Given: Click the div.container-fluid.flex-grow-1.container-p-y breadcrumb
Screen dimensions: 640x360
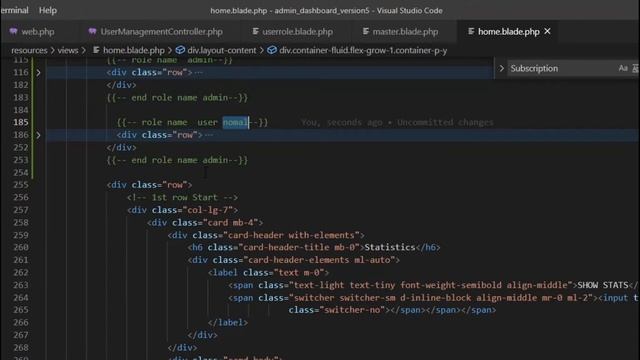Looking at the screenshot, I should point(363,50).
